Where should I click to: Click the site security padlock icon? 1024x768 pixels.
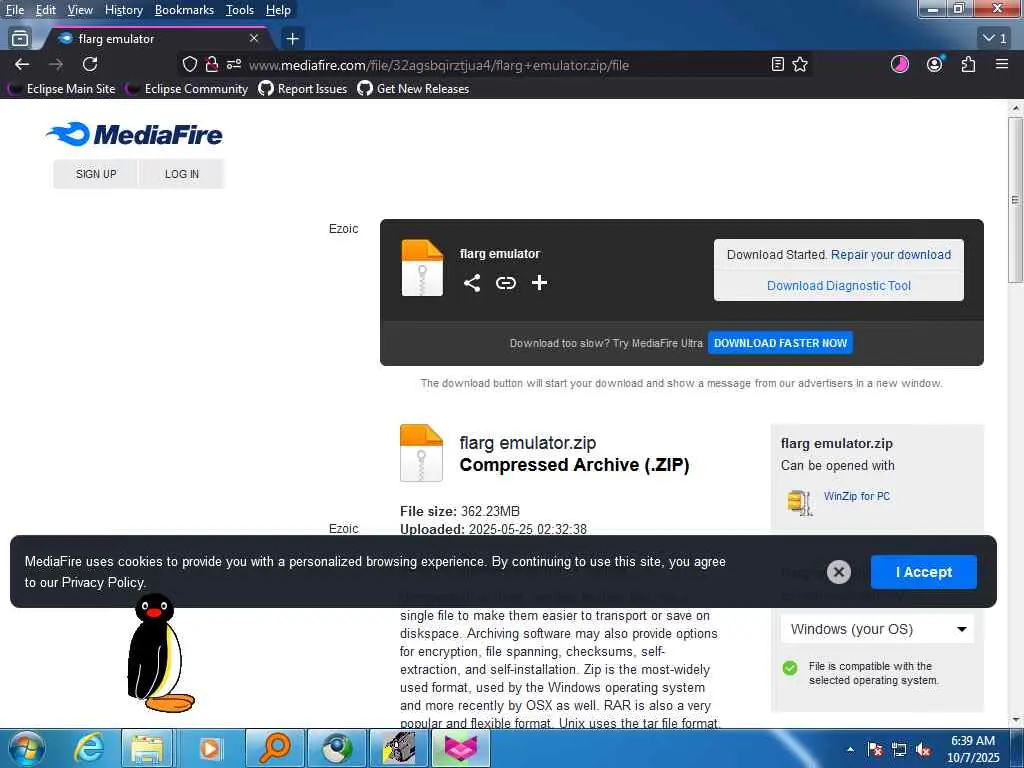(212, 64)
